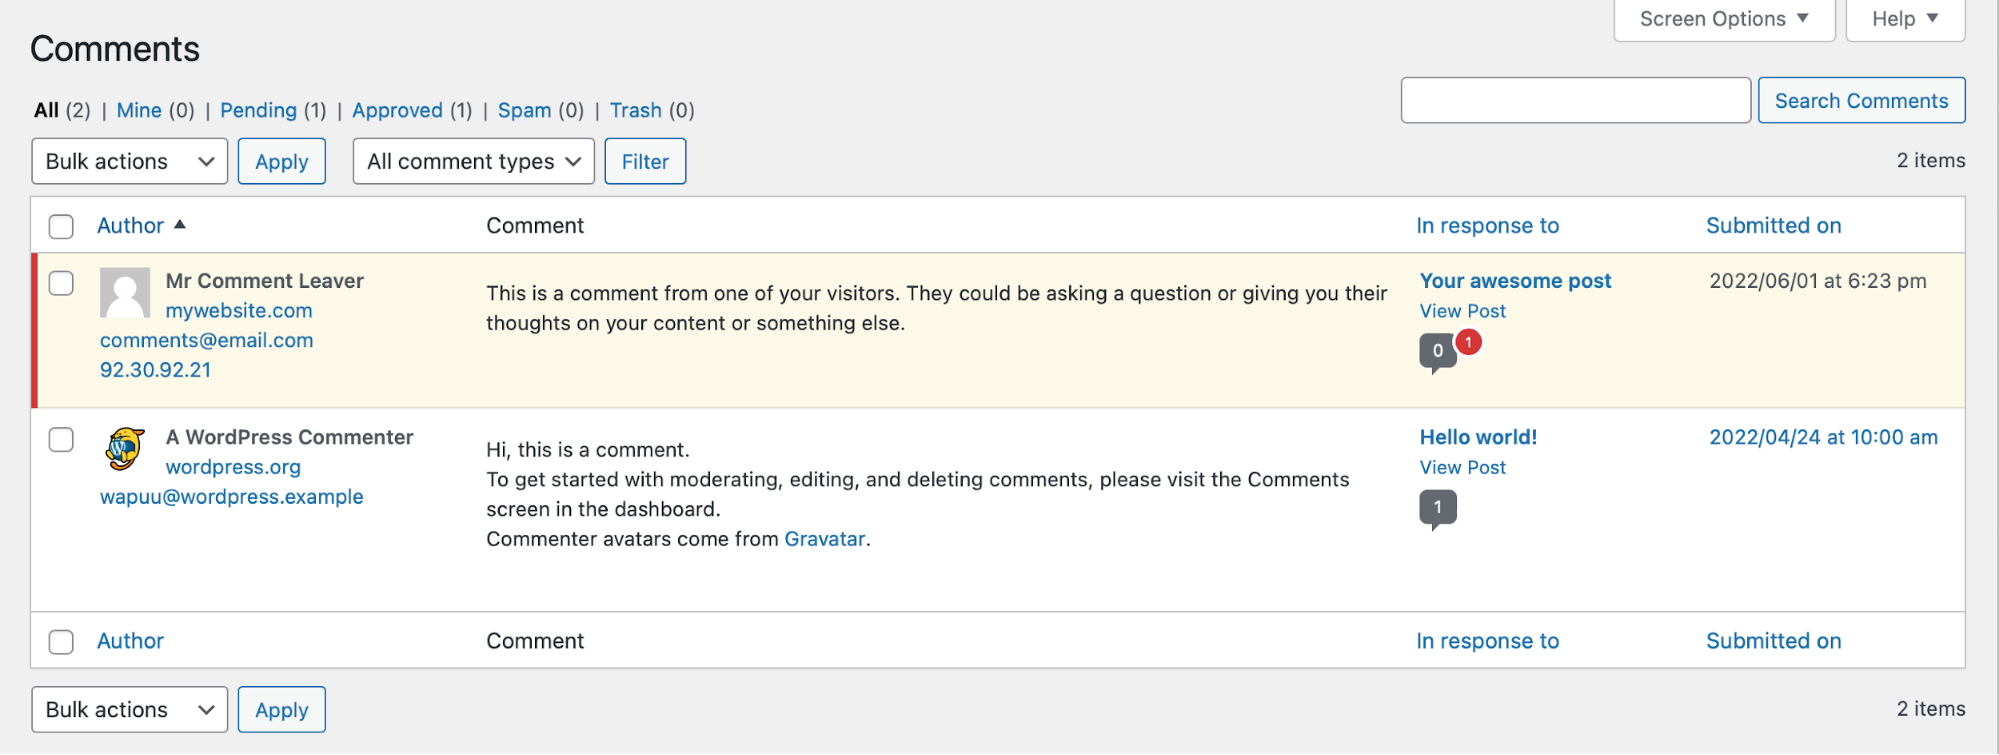Open the All comment types dropdown
Viewport: 1999px width, 755px height.
pyautogui.click(x=474, y=161)
